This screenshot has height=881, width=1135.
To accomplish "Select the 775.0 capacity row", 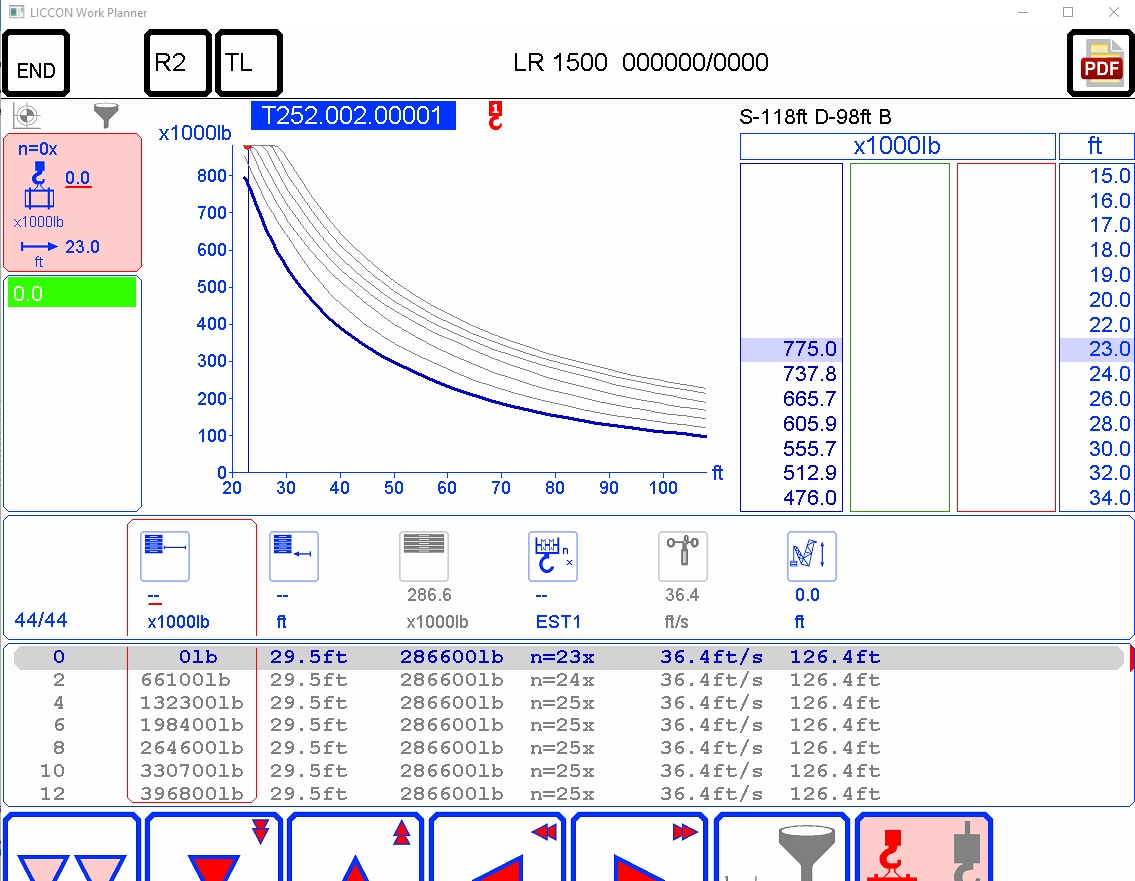I will [791, 350].
